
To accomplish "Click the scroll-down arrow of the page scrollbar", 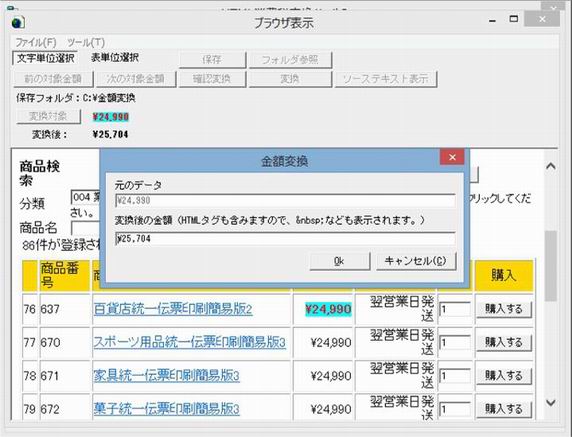I will (x=551, y=402).
